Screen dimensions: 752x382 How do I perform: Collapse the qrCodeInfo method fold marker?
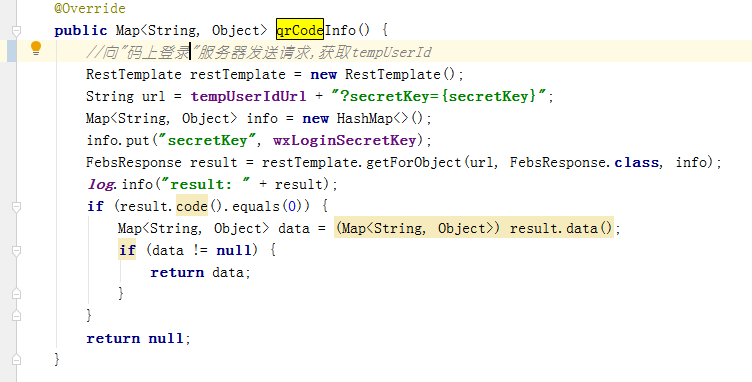point(16,31)
